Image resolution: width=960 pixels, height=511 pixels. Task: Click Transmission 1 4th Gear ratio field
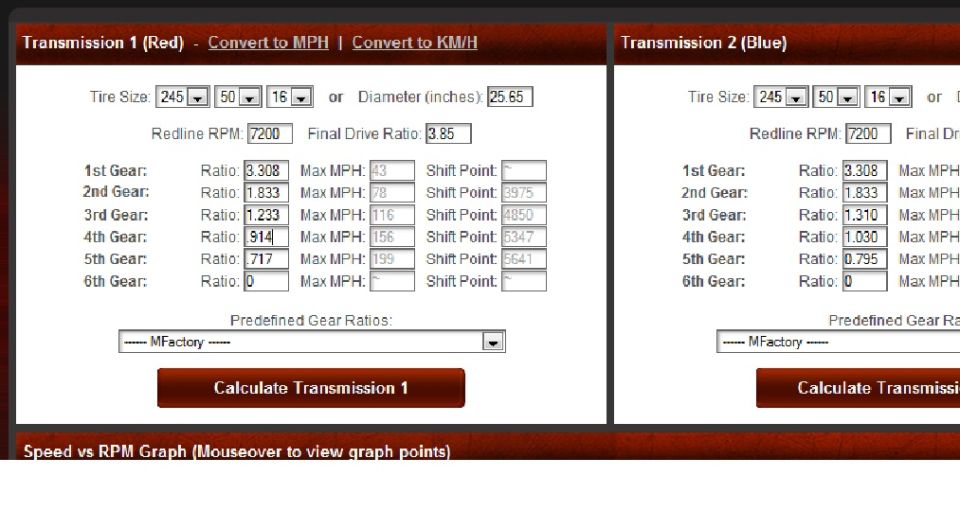pyautogui.click(x=266, y=237)
